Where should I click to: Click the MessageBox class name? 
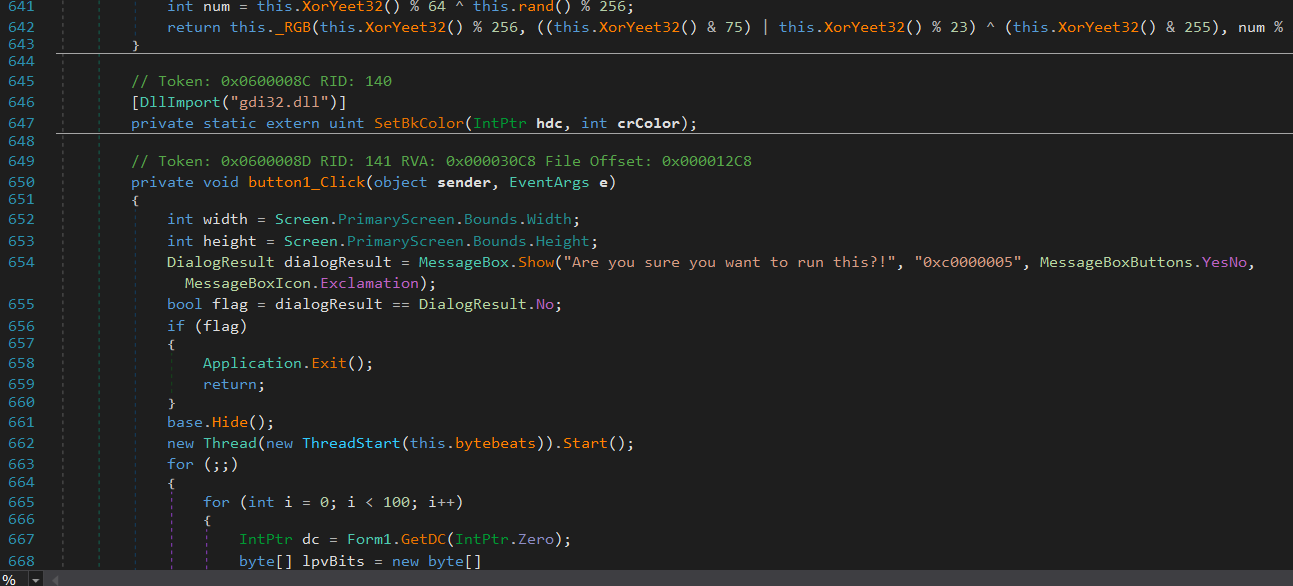pos(463,262)
